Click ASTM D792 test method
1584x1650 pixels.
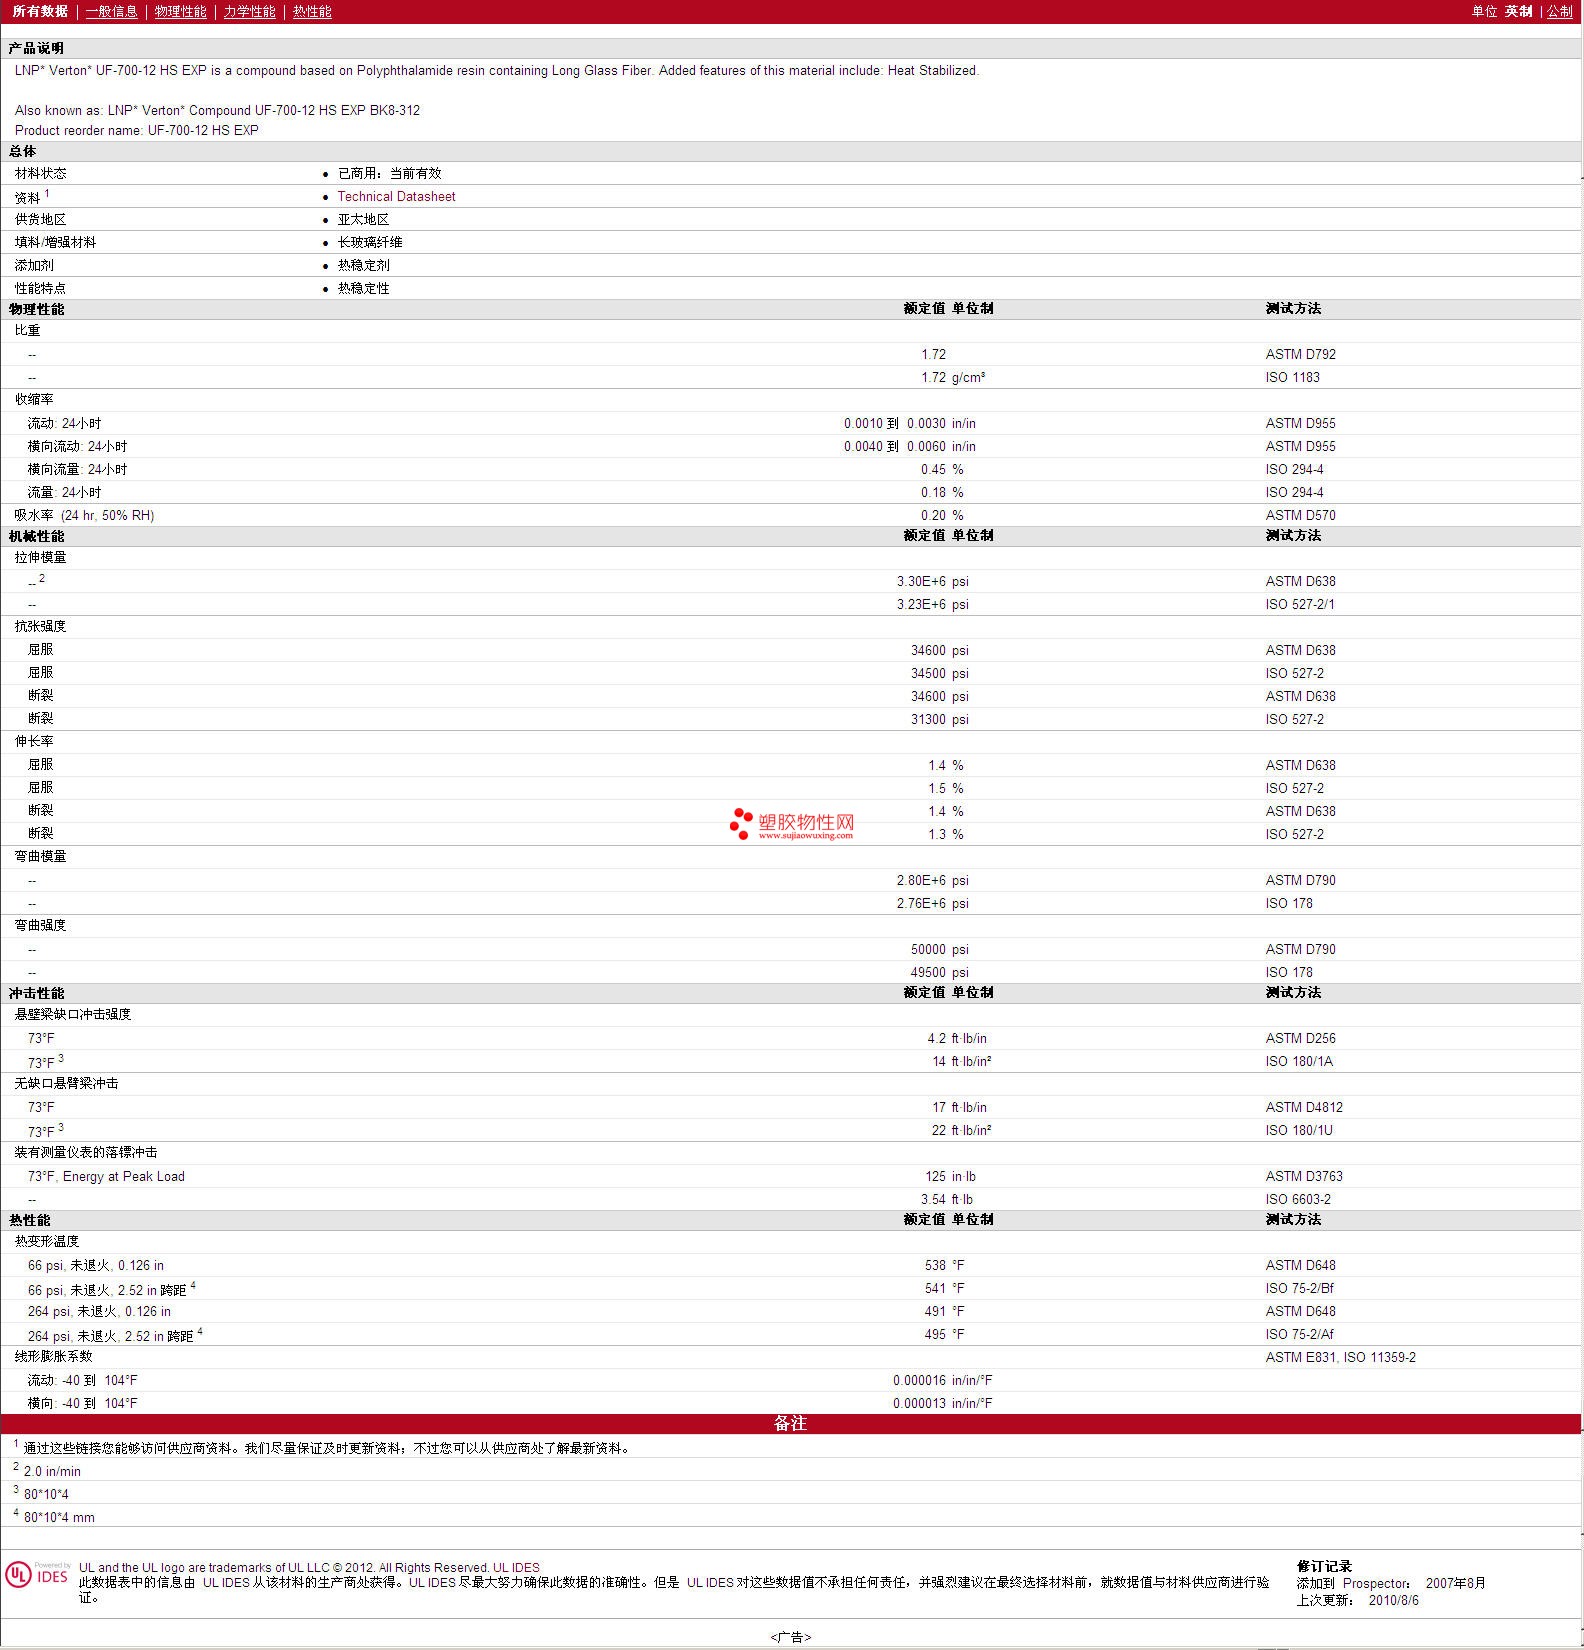1300,354
